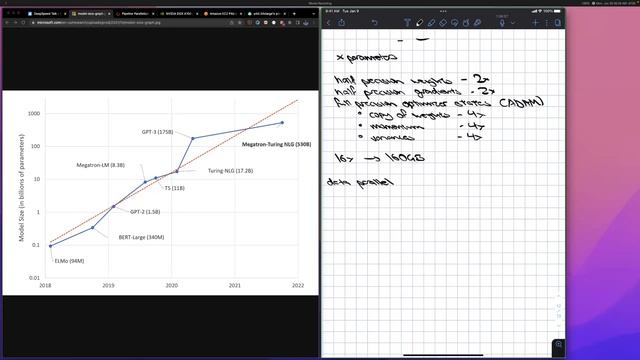Open the vertical-dots more options menu in Notability
Screen dimensions: 640x360
pos(547,23)
